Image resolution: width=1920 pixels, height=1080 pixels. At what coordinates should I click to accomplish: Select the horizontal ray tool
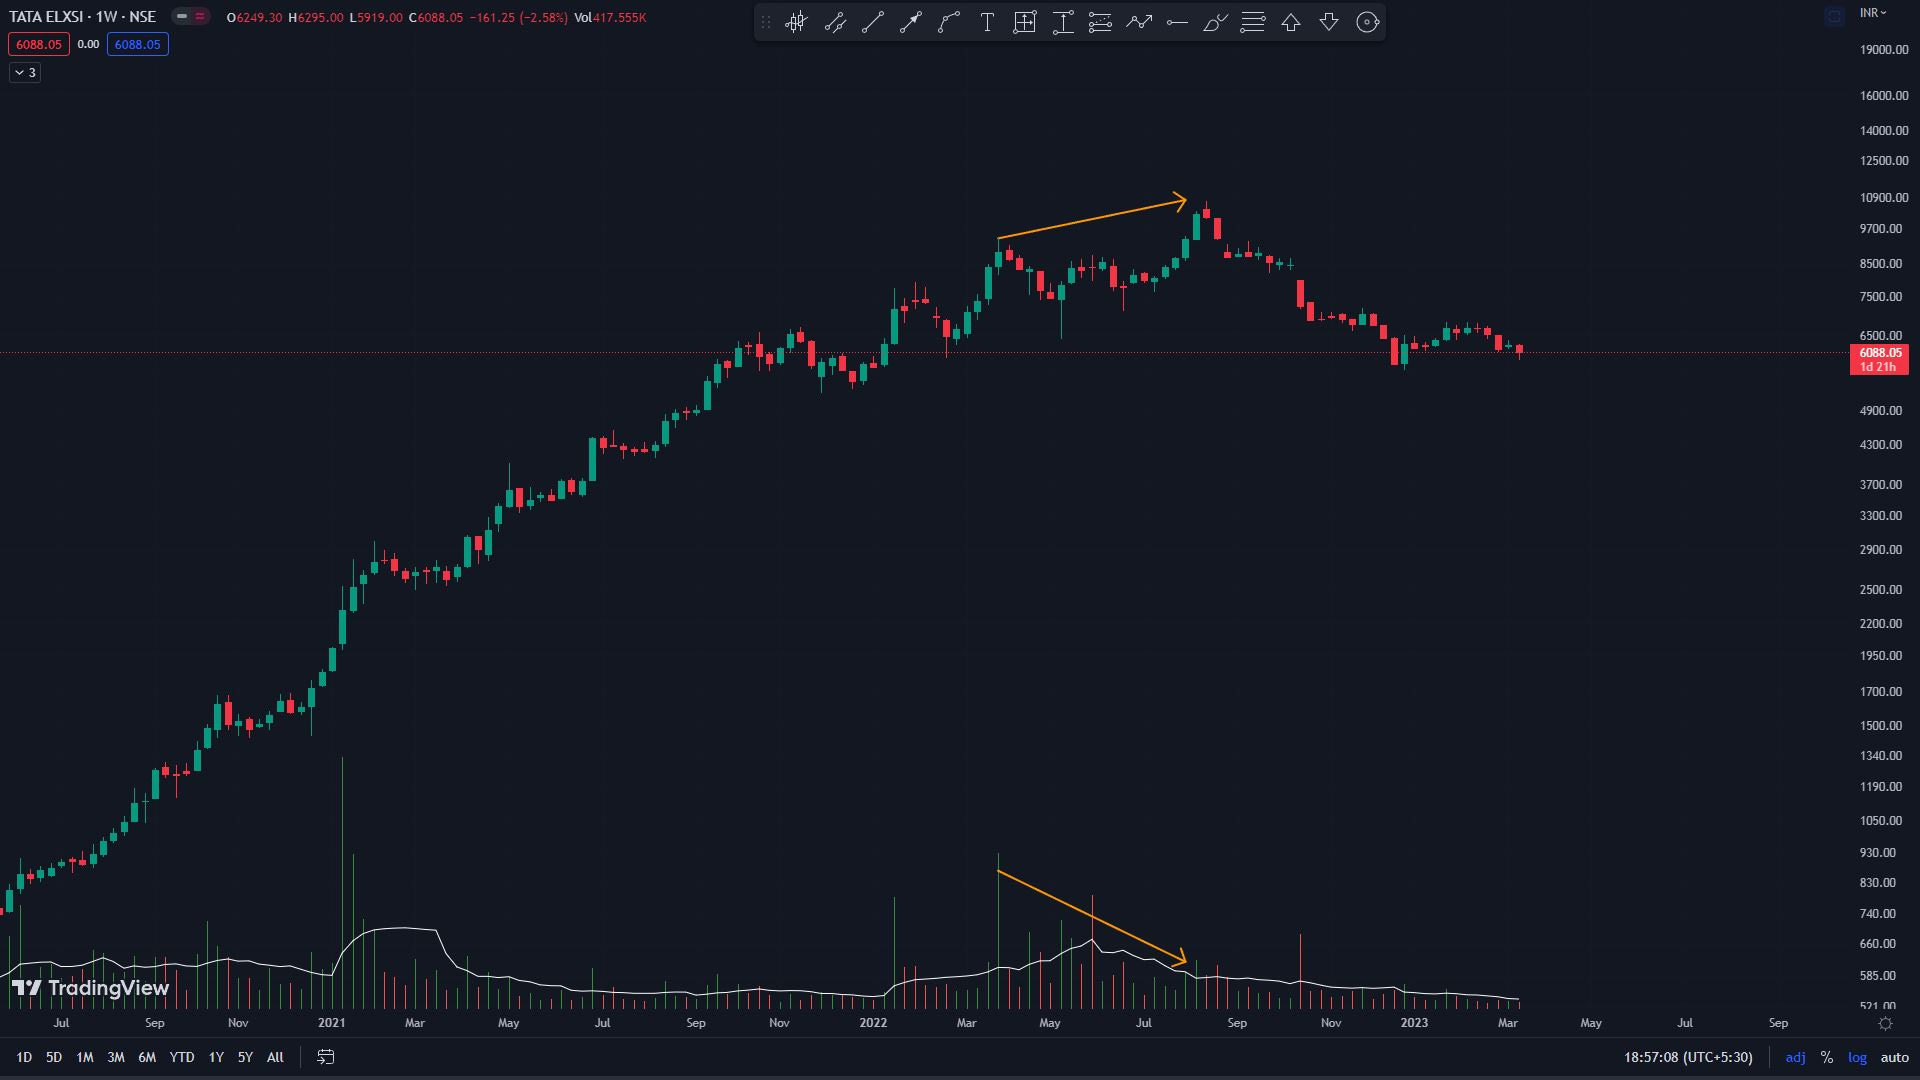pos(1177,22)
